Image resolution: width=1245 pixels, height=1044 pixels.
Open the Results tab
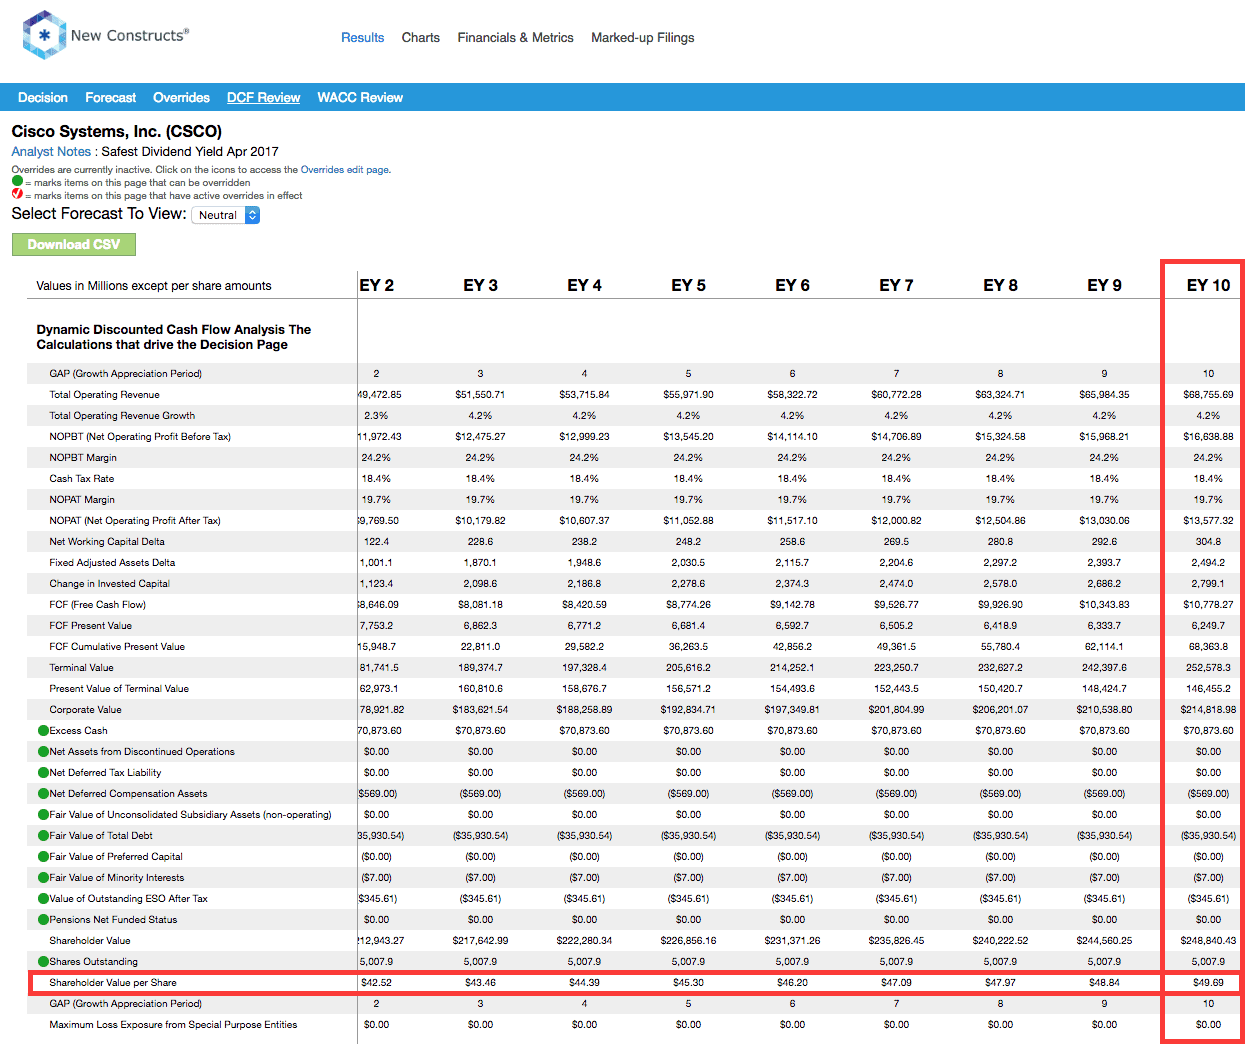[362, 38]
